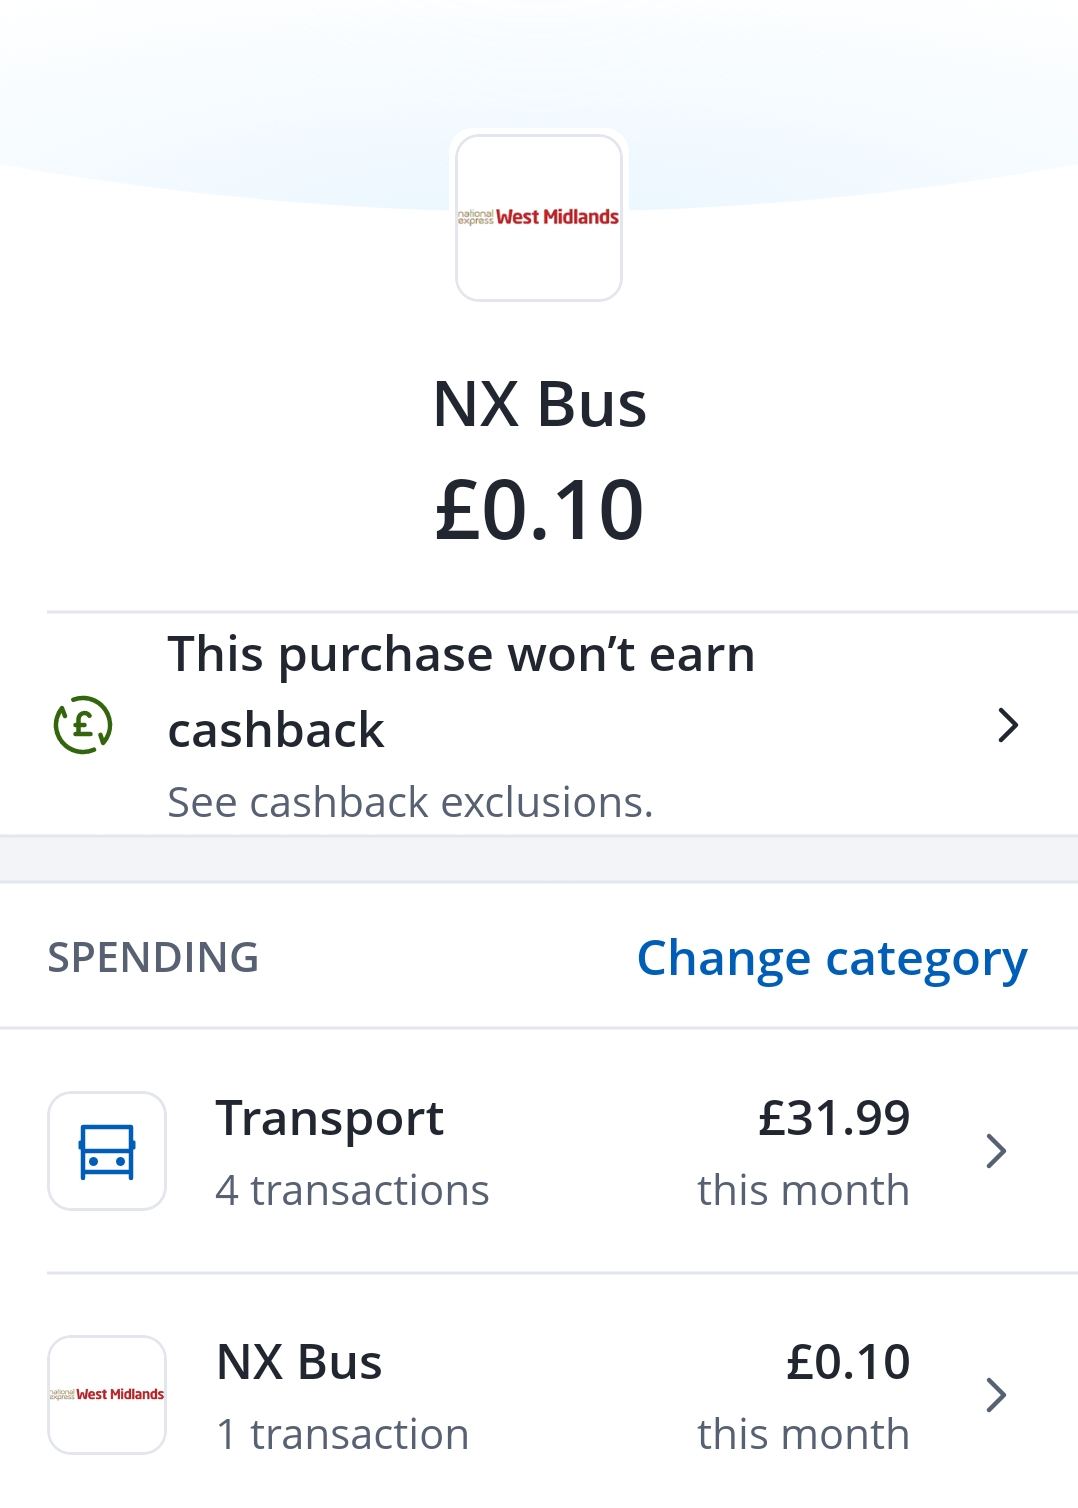Select This purchase won't earn cashback row
Viewport: 1078px width, 1508px height.
tap(539, 724)
